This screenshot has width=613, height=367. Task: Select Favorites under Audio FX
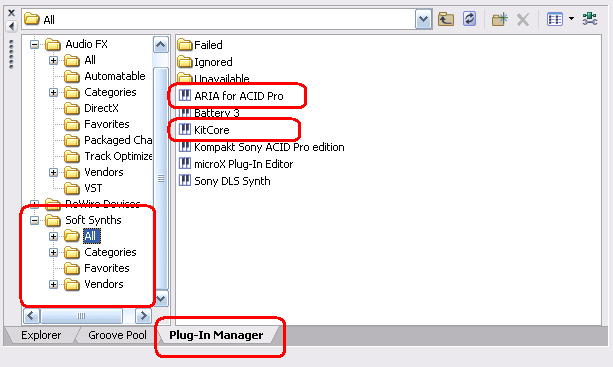[106, 124]
